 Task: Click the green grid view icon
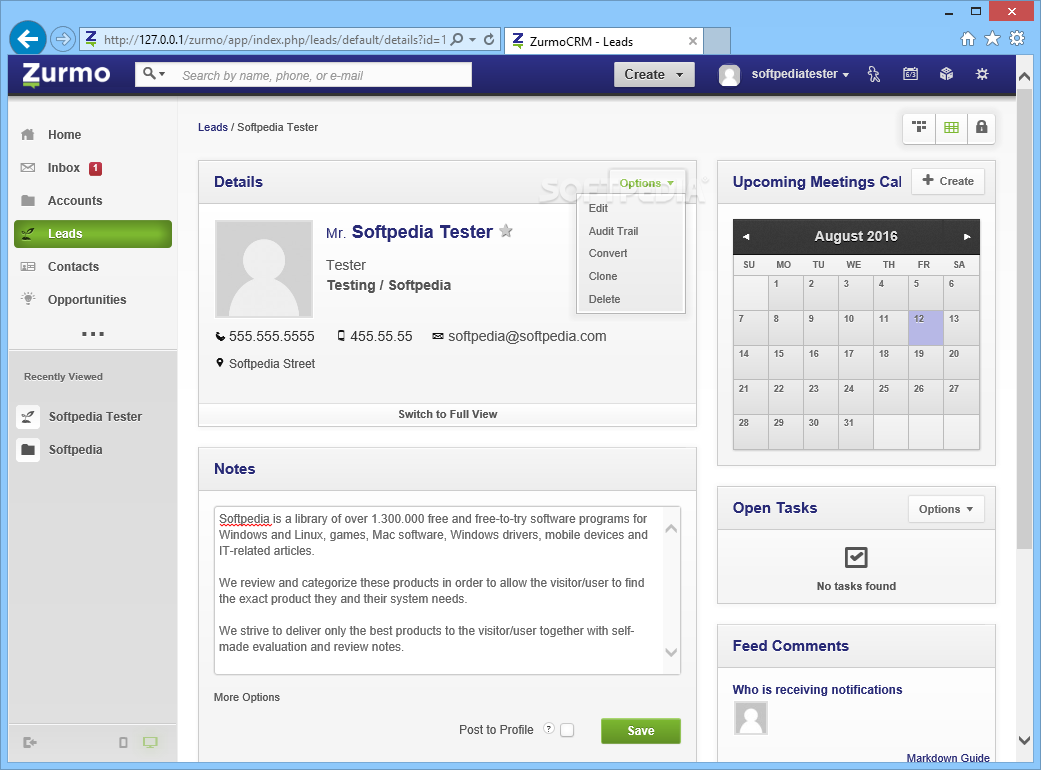pyautogui.click(x=951, y=127)
